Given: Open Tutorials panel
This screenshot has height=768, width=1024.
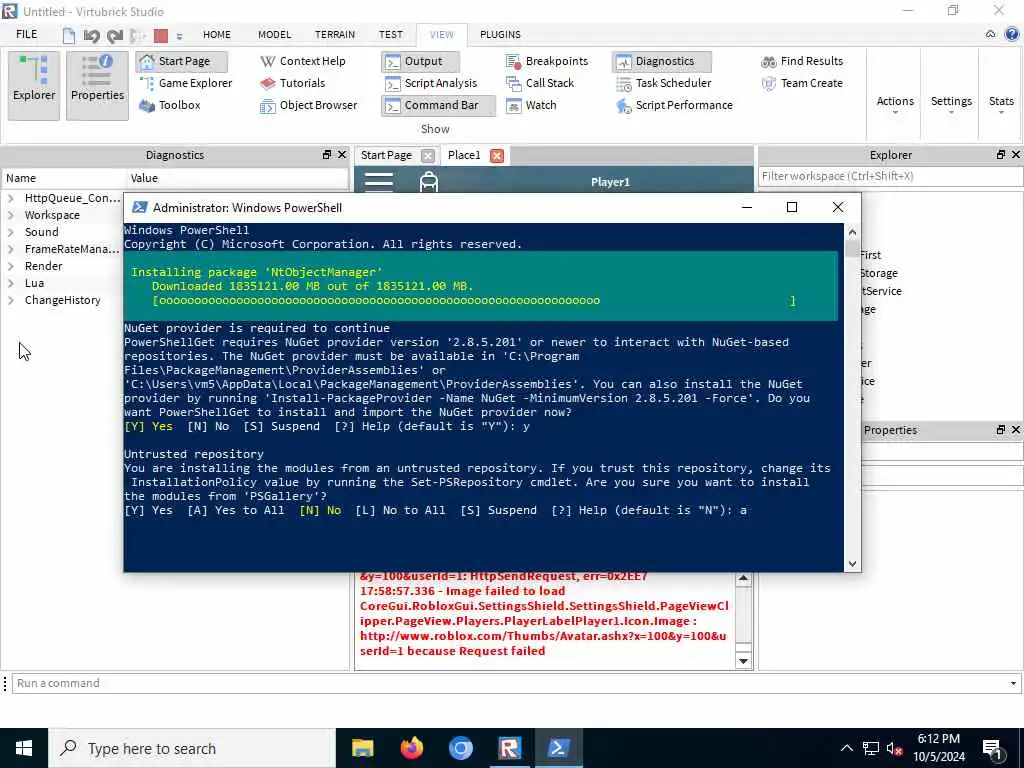Looking at the screenshot, I should point(292,83).
